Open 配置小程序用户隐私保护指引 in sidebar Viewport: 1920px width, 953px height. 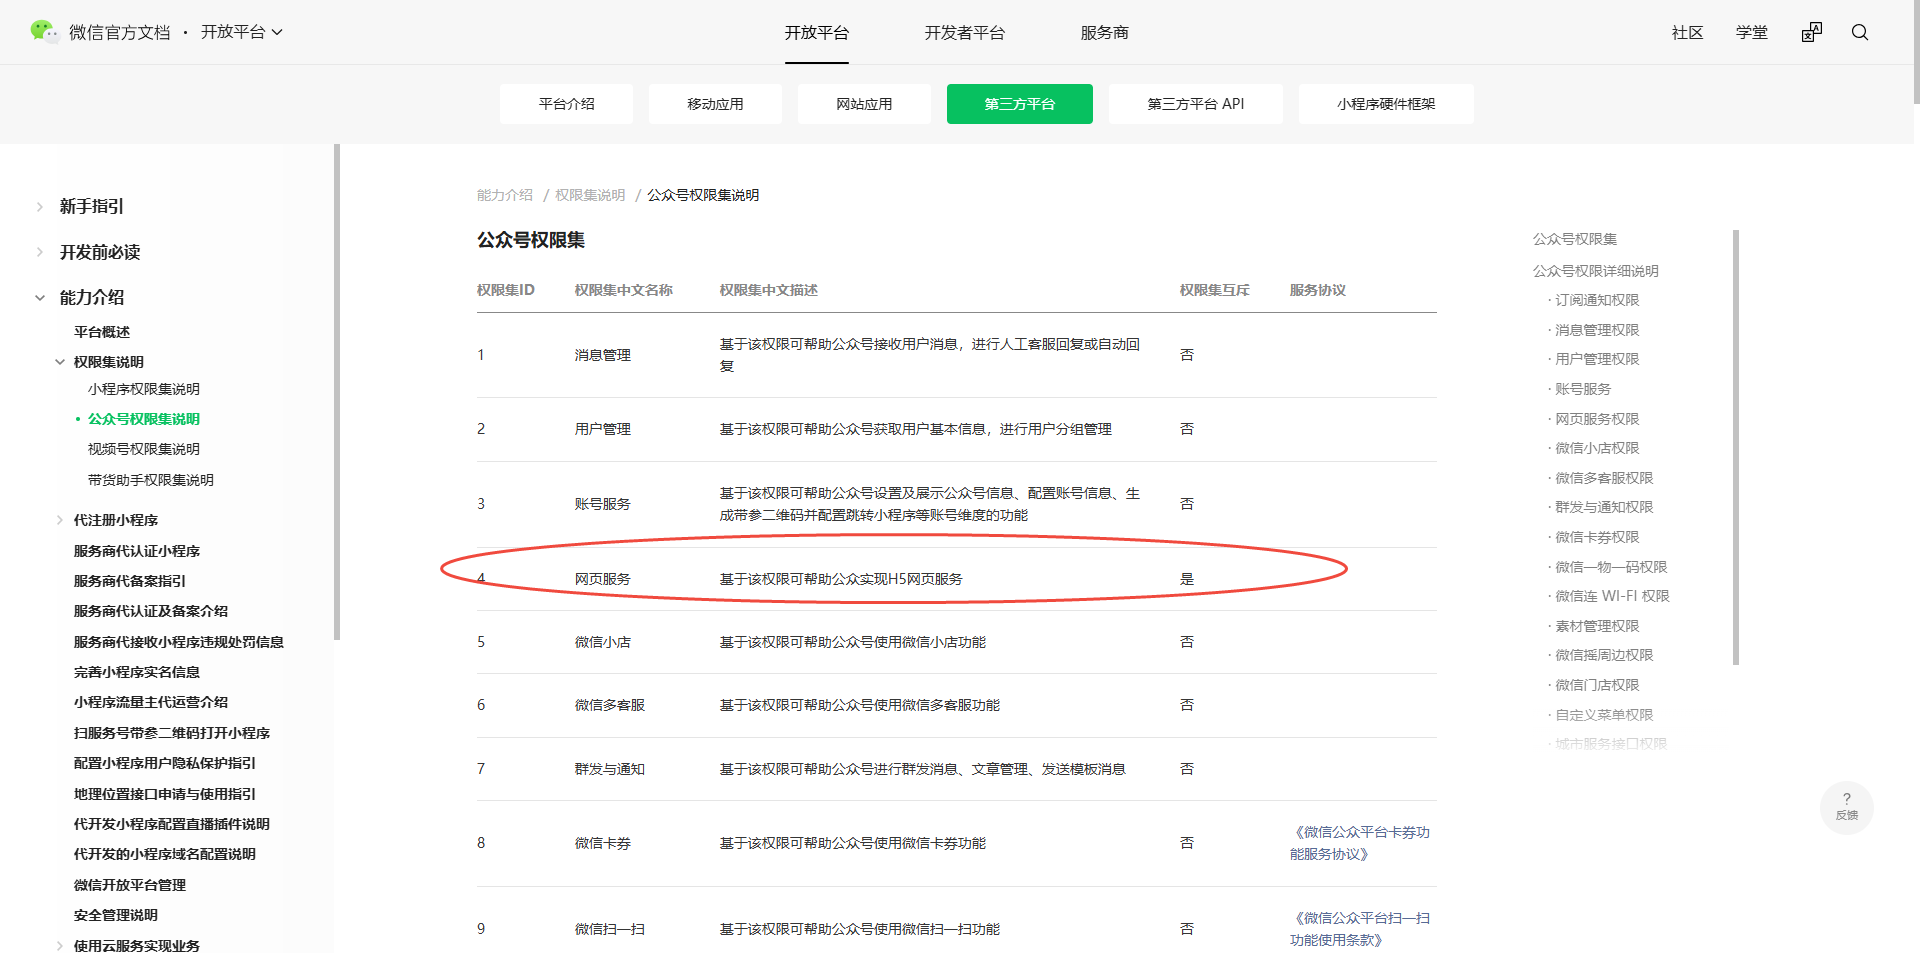click(165, 763)
